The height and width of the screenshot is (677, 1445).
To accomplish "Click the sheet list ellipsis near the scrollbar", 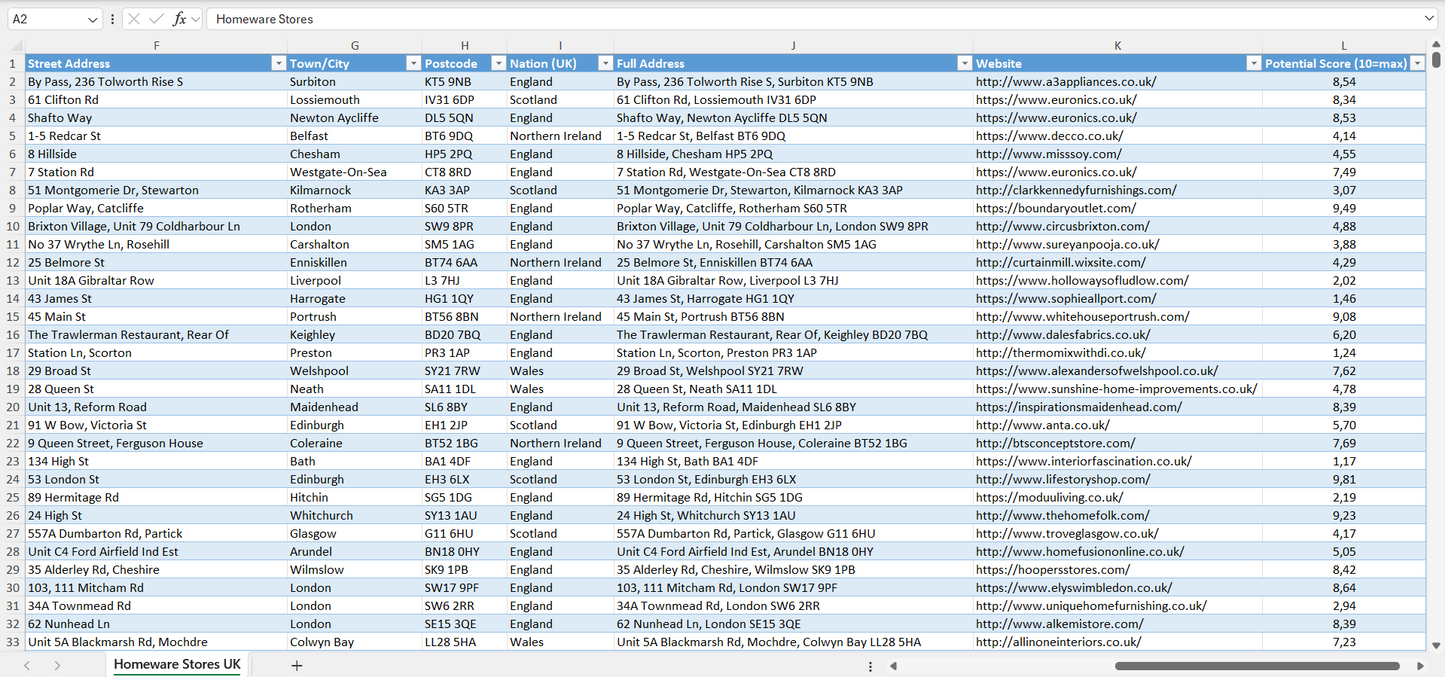I will click(870, 665).
